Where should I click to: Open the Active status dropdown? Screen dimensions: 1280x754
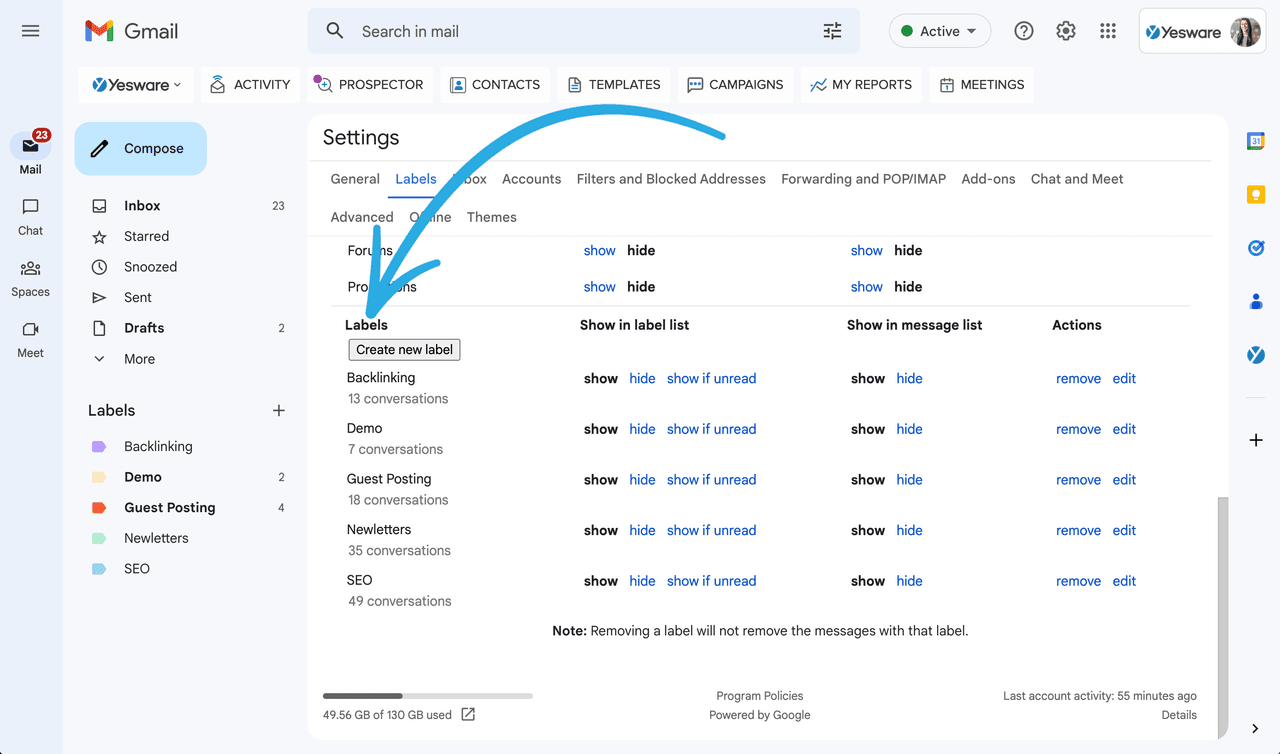pyautogui.click(x=939, y=31)
